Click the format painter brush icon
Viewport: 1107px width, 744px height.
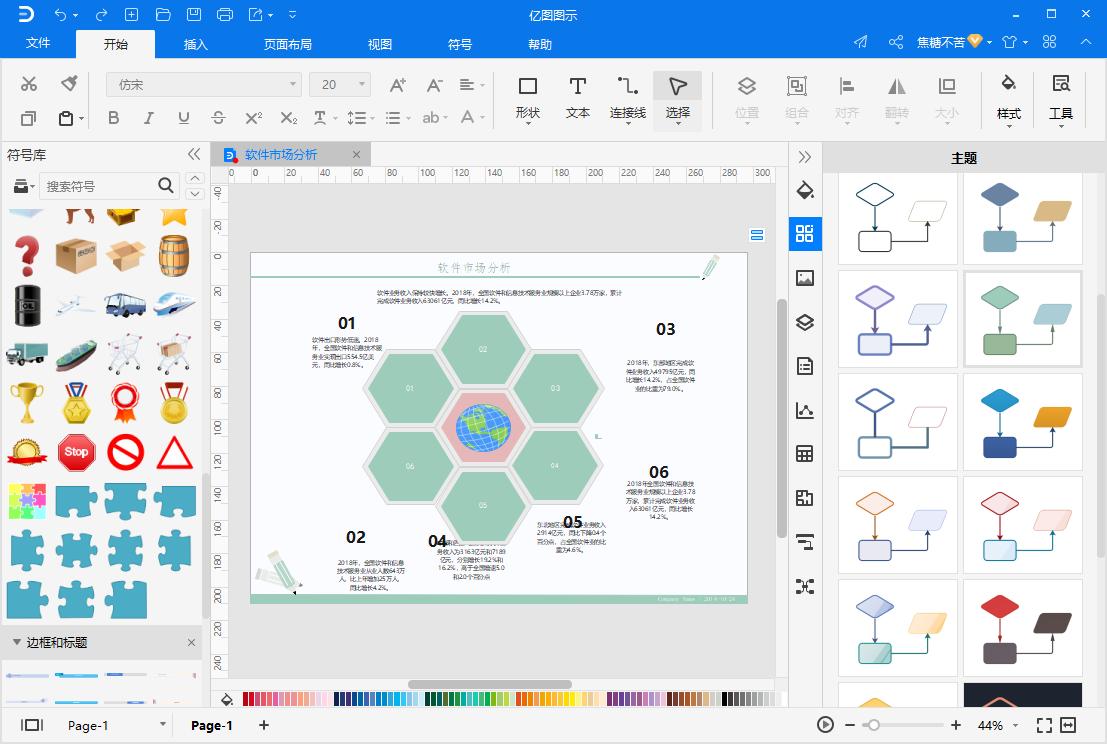69,83
